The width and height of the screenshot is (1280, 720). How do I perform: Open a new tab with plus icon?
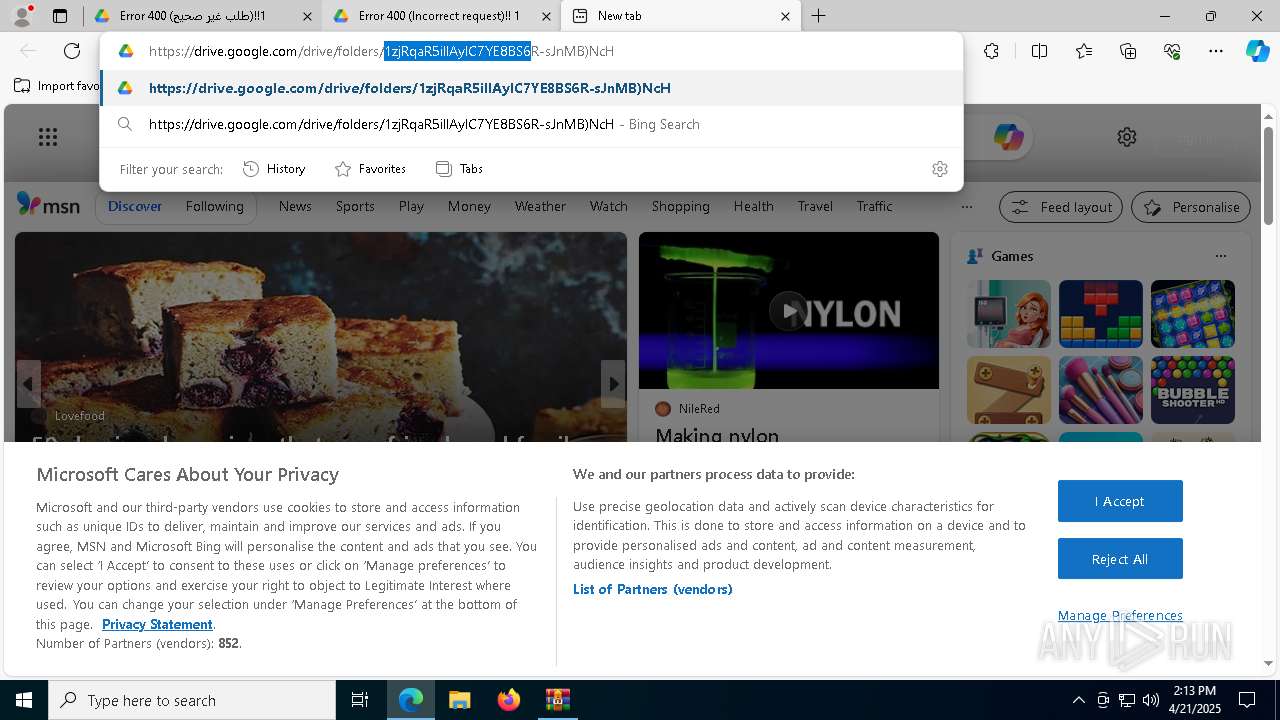[x=818, y=16]
